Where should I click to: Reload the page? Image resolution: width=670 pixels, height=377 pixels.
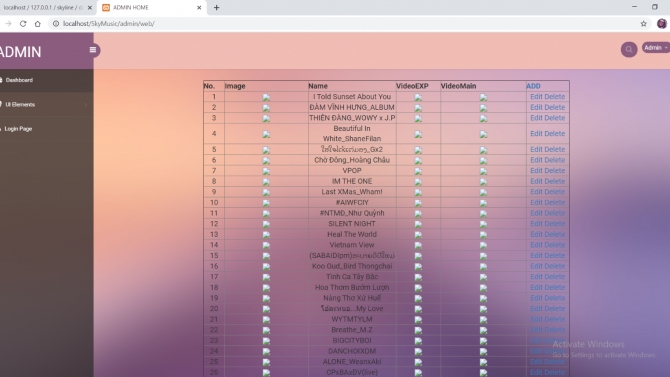pyautogui.click(x=23, y=24)
